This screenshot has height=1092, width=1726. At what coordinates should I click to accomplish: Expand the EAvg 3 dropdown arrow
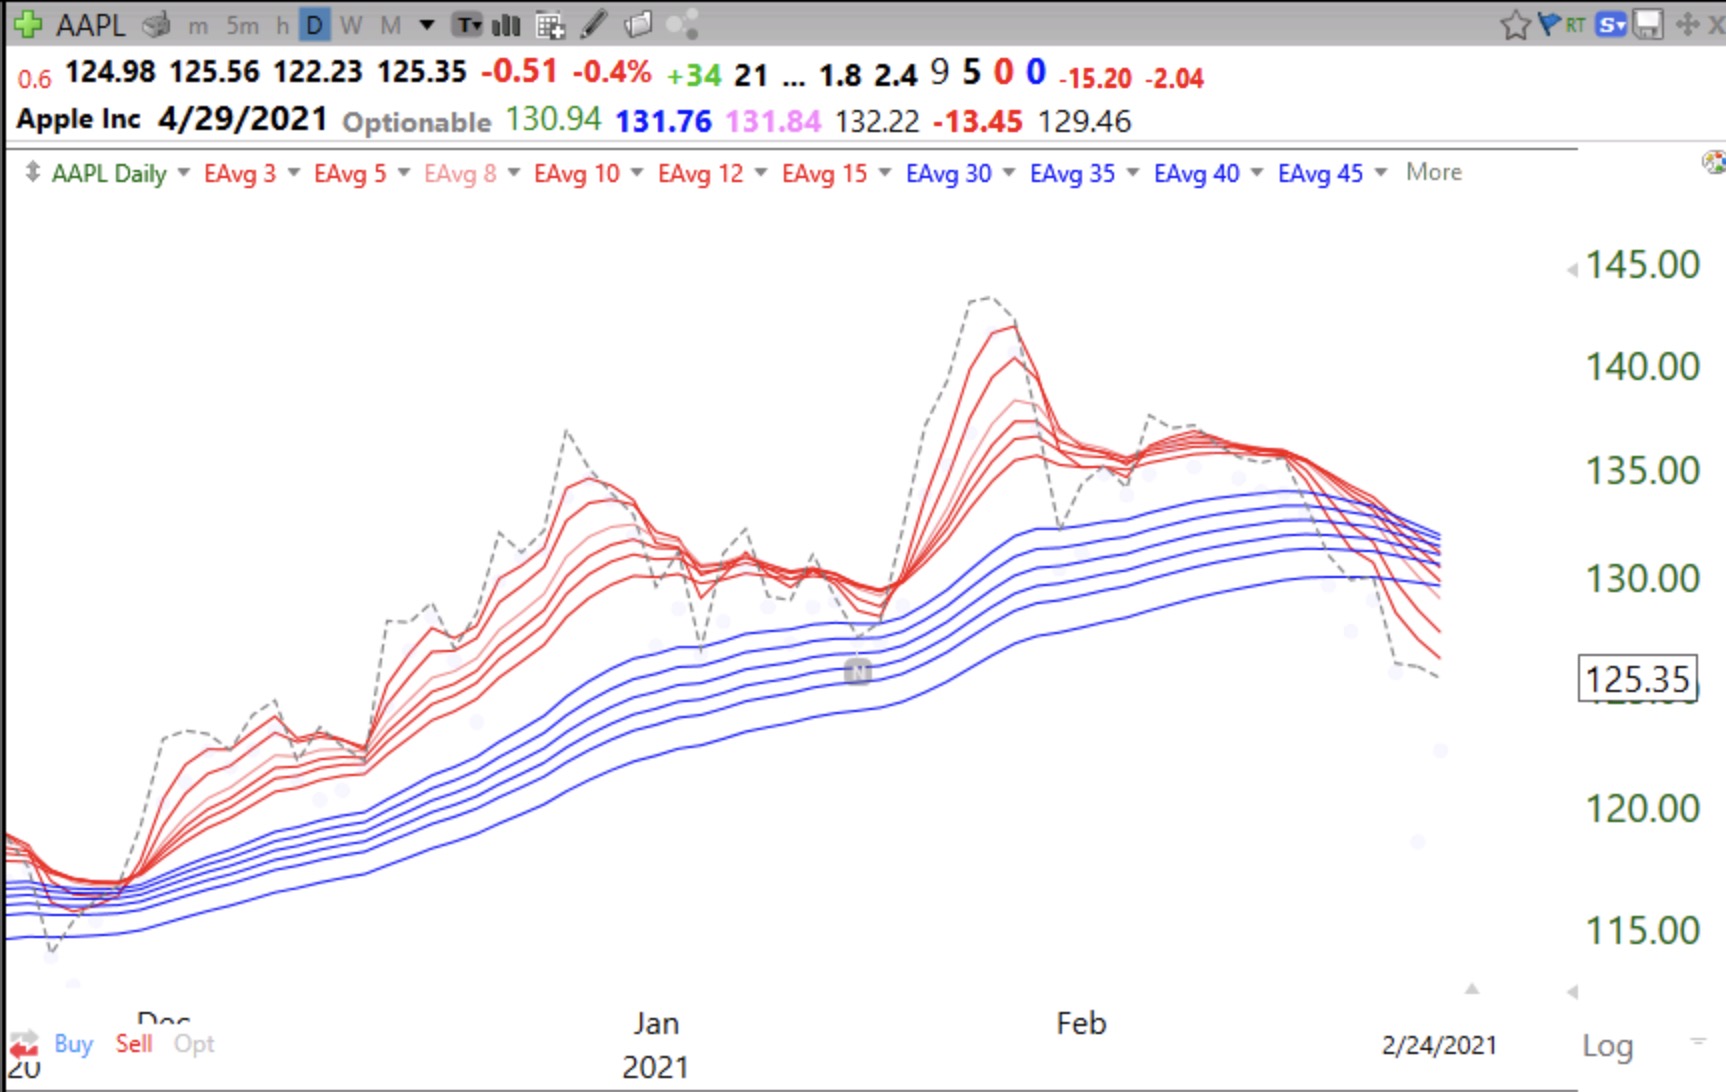point(294,173)
